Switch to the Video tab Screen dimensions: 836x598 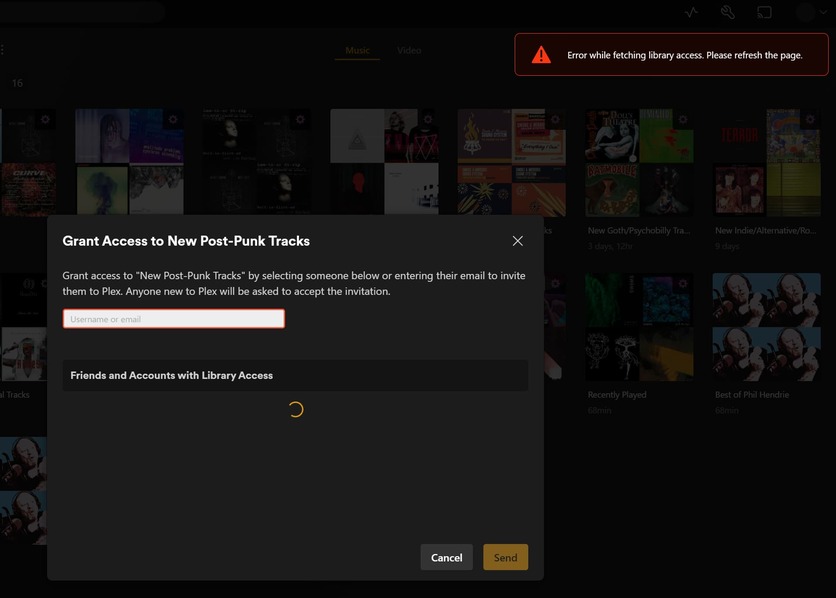(x=409, y=50)
